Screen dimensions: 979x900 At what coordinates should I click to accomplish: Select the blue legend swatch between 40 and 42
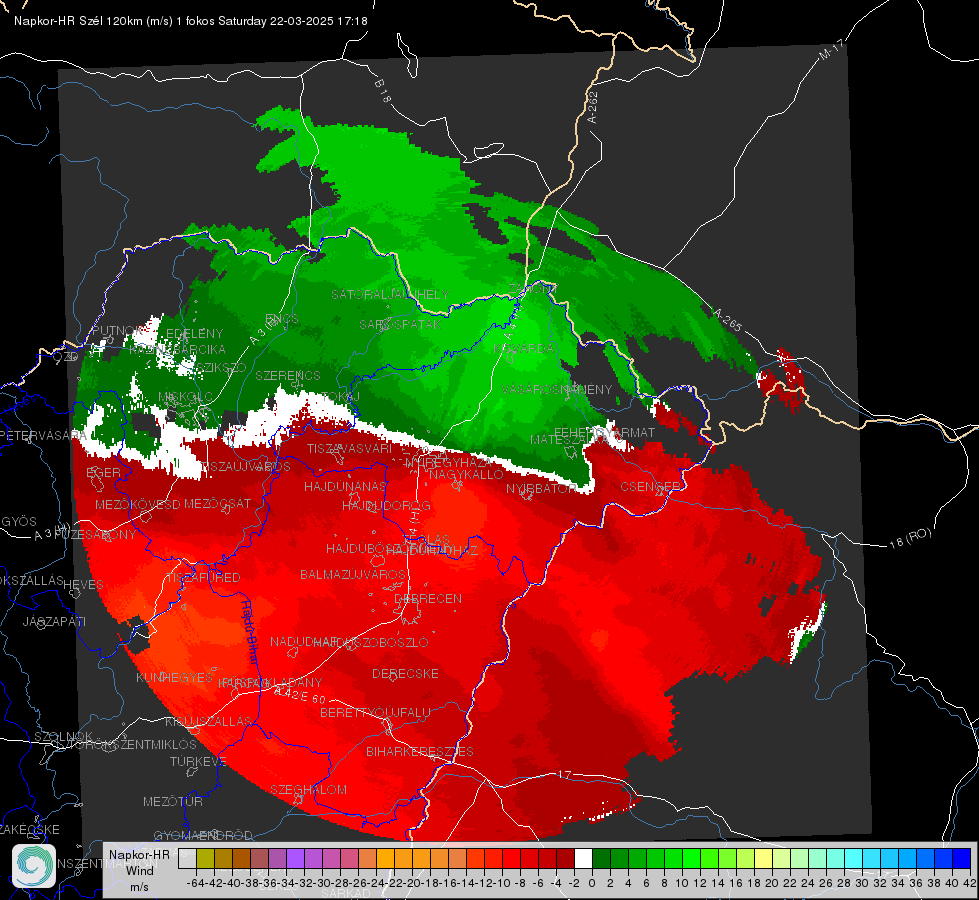click(962, 859)
